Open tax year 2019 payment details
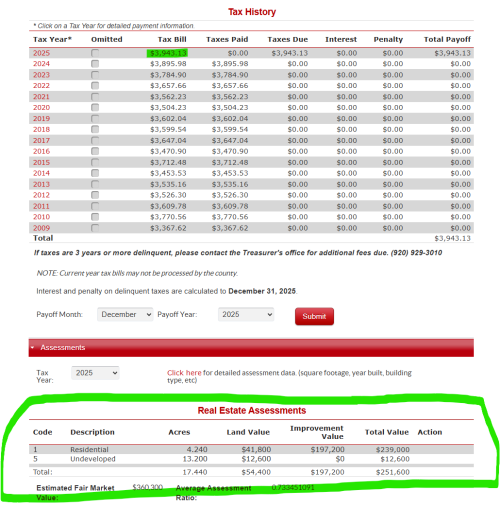Screen dimensions: 500x508 click(x=41, y=118)
